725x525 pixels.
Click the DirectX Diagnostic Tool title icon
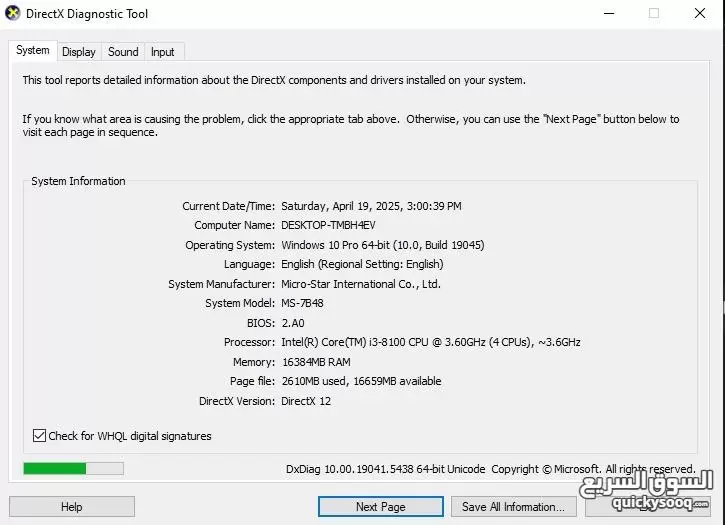pyautogui.click(x=12, y=13)
